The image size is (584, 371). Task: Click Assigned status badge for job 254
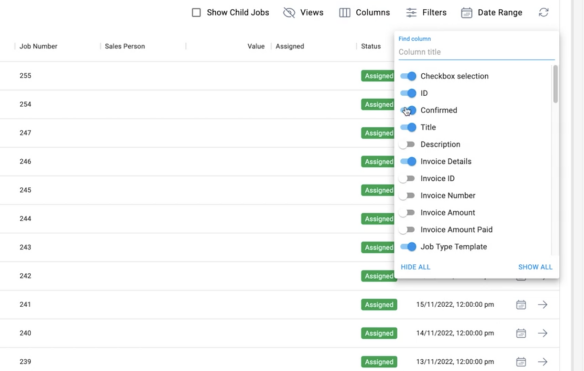(378, 105)
